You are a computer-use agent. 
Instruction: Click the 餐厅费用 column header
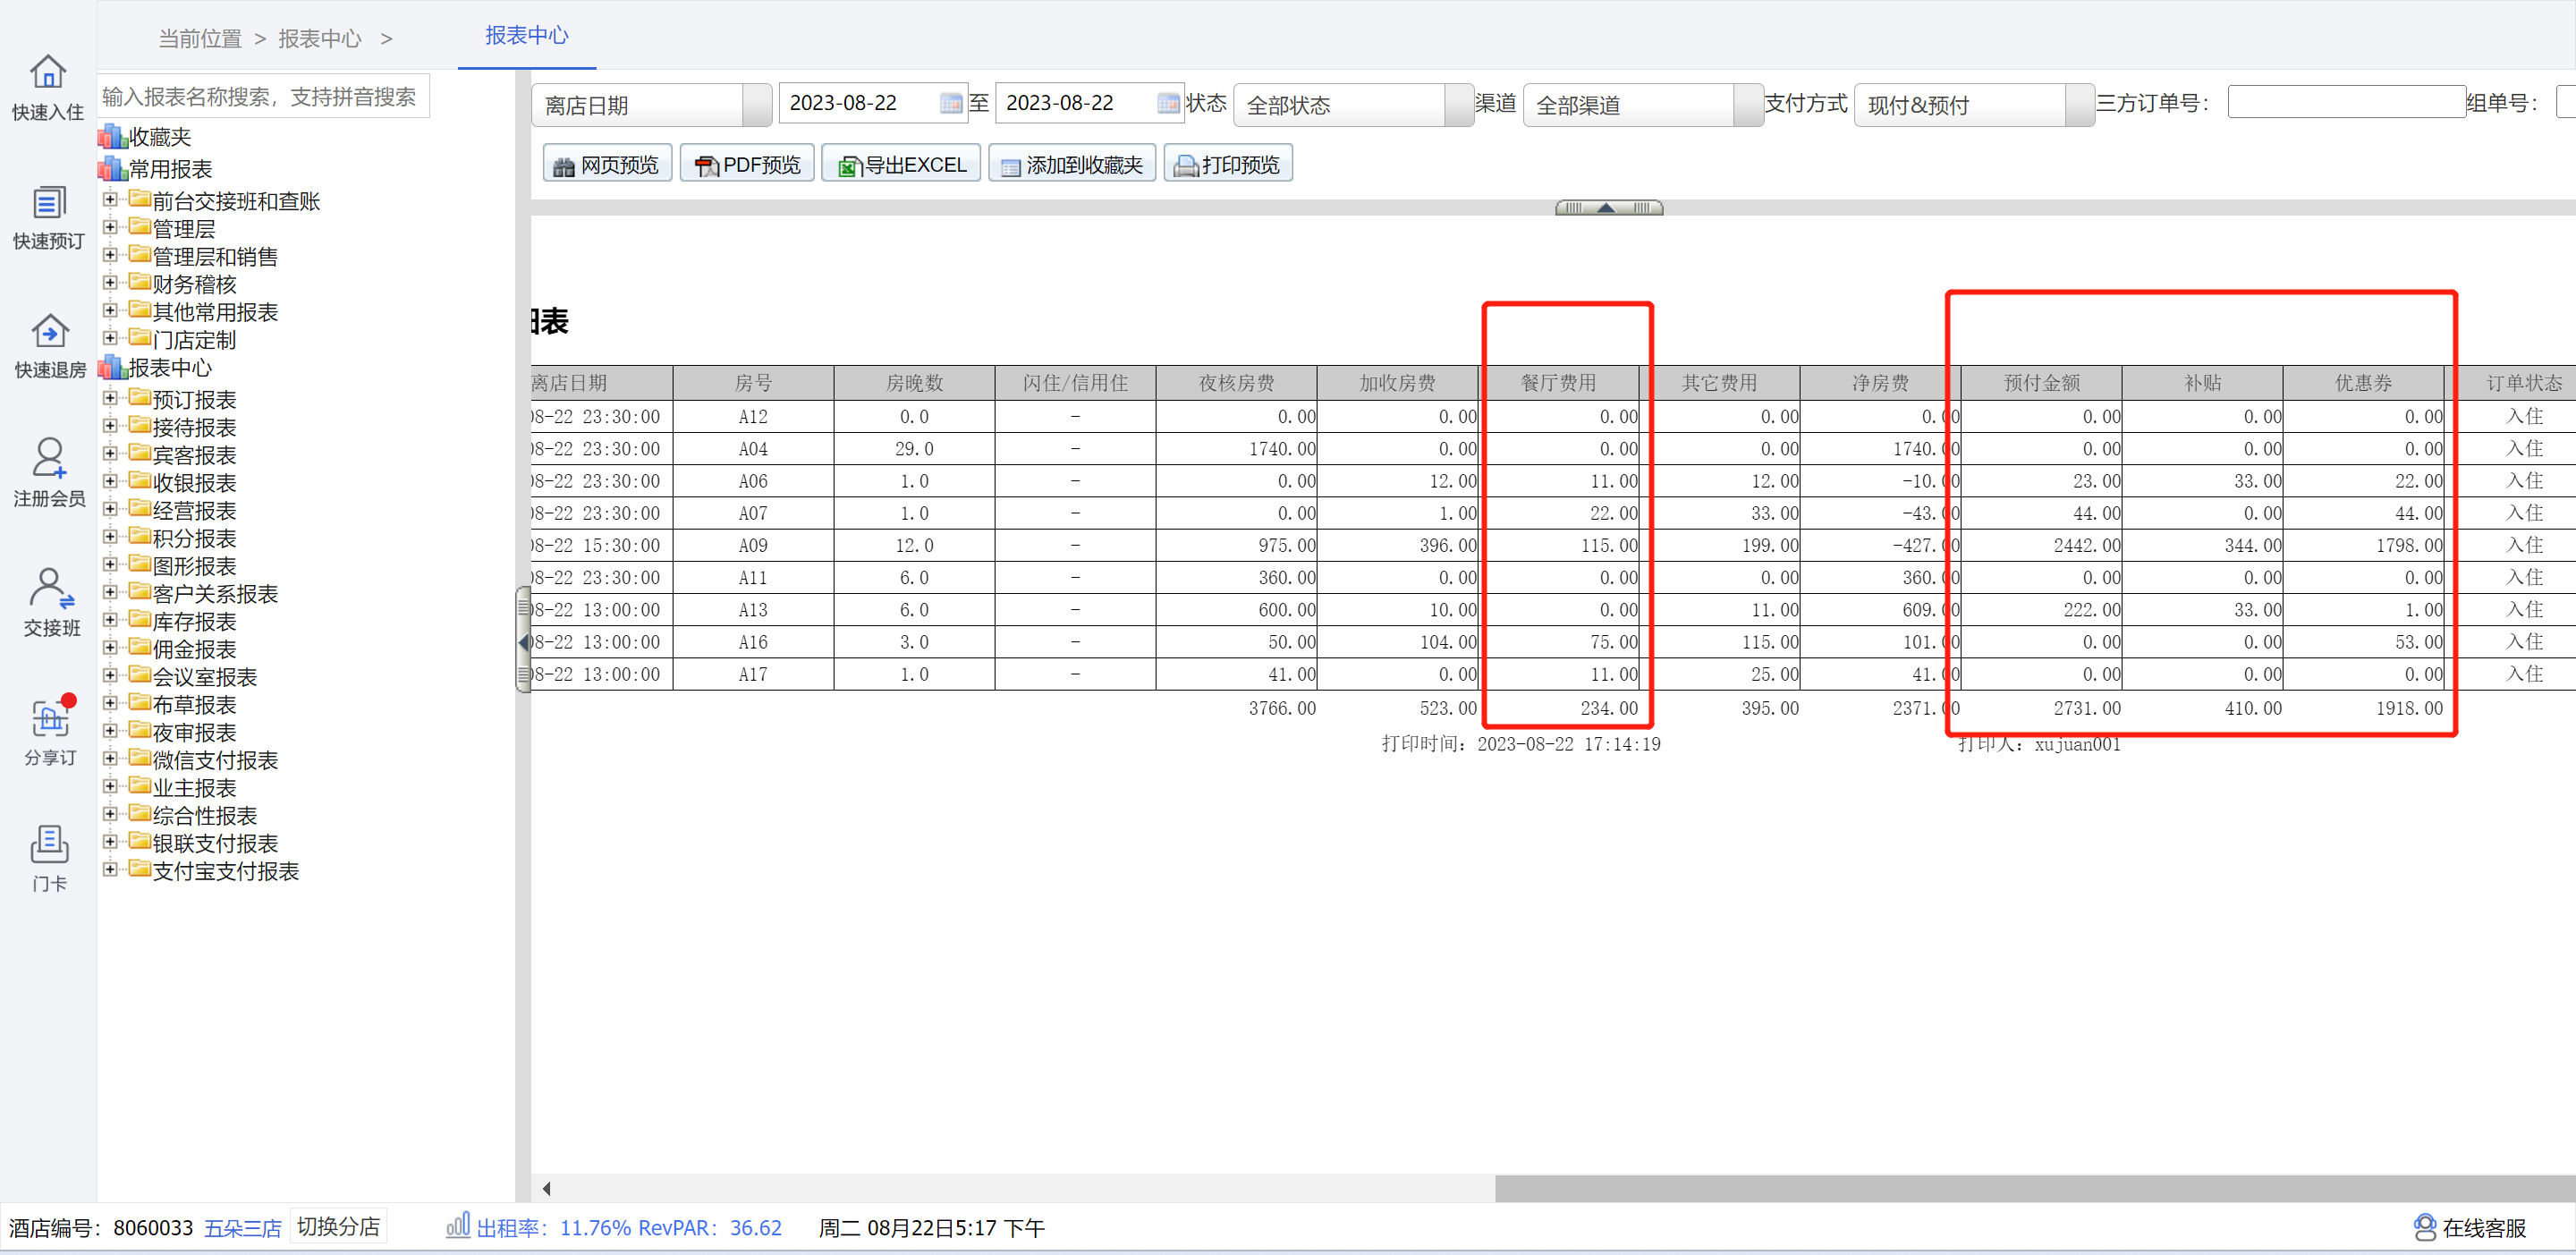coord(1558,383)
